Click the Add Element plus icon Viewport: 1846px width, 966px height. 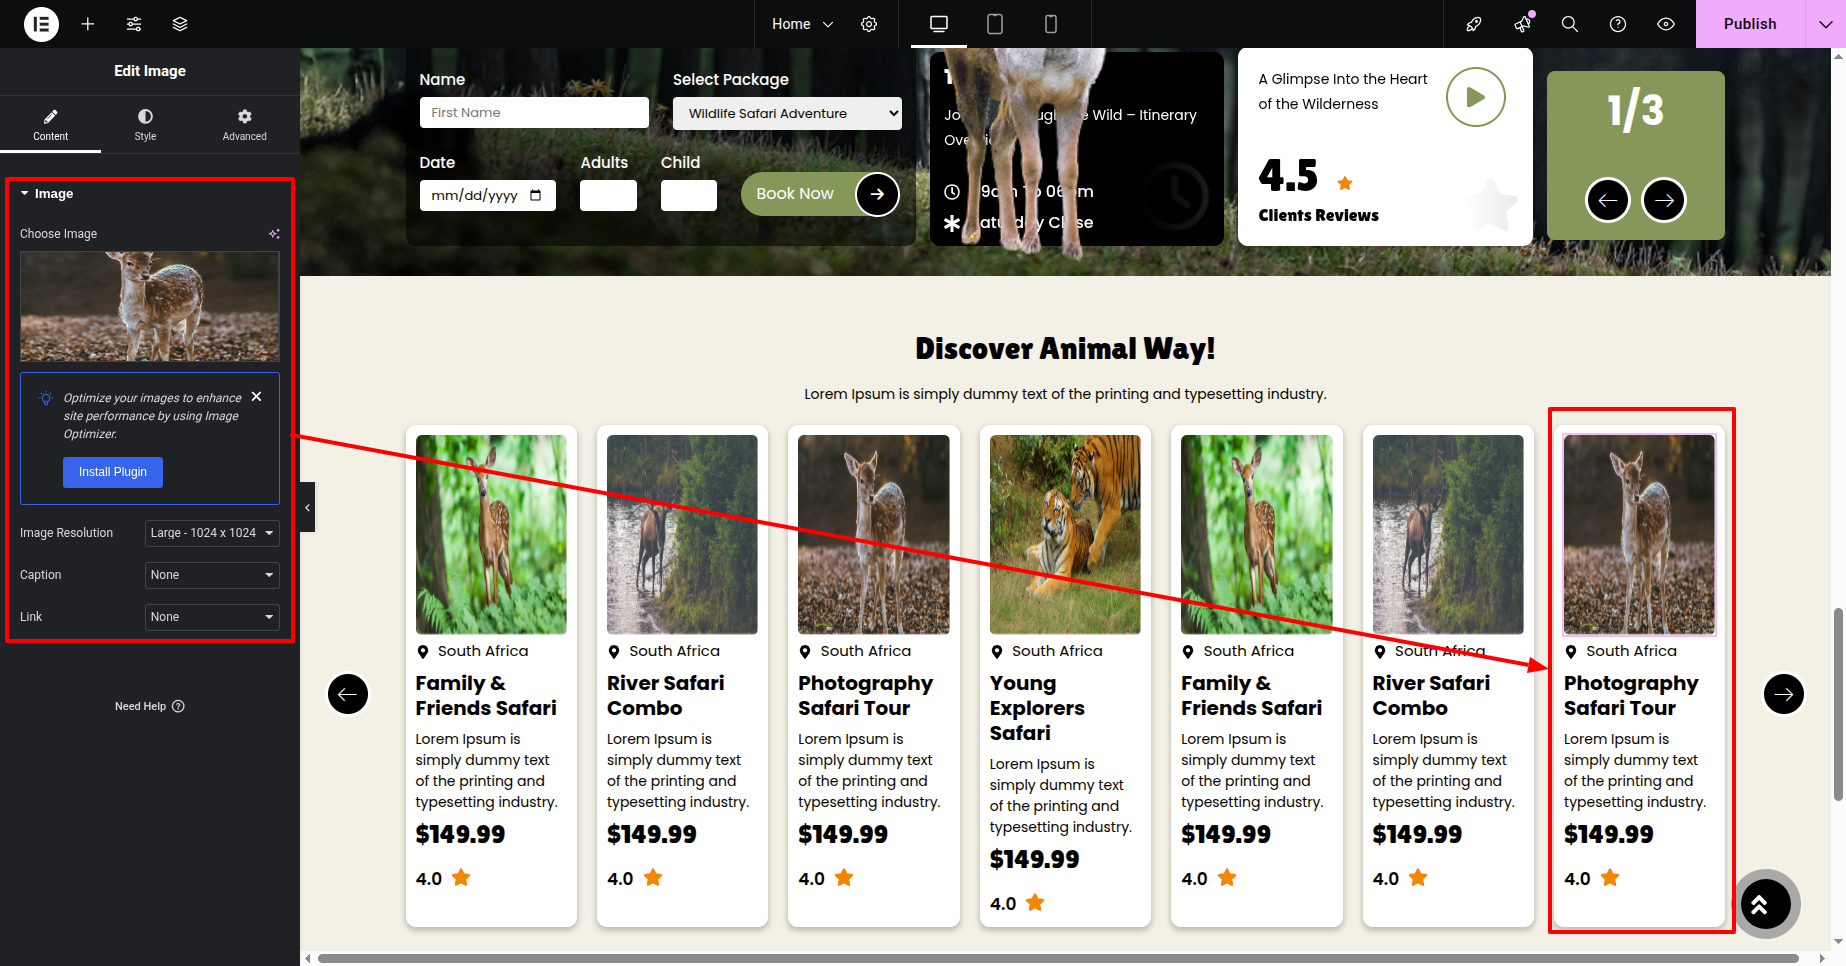tap(88, 24)
